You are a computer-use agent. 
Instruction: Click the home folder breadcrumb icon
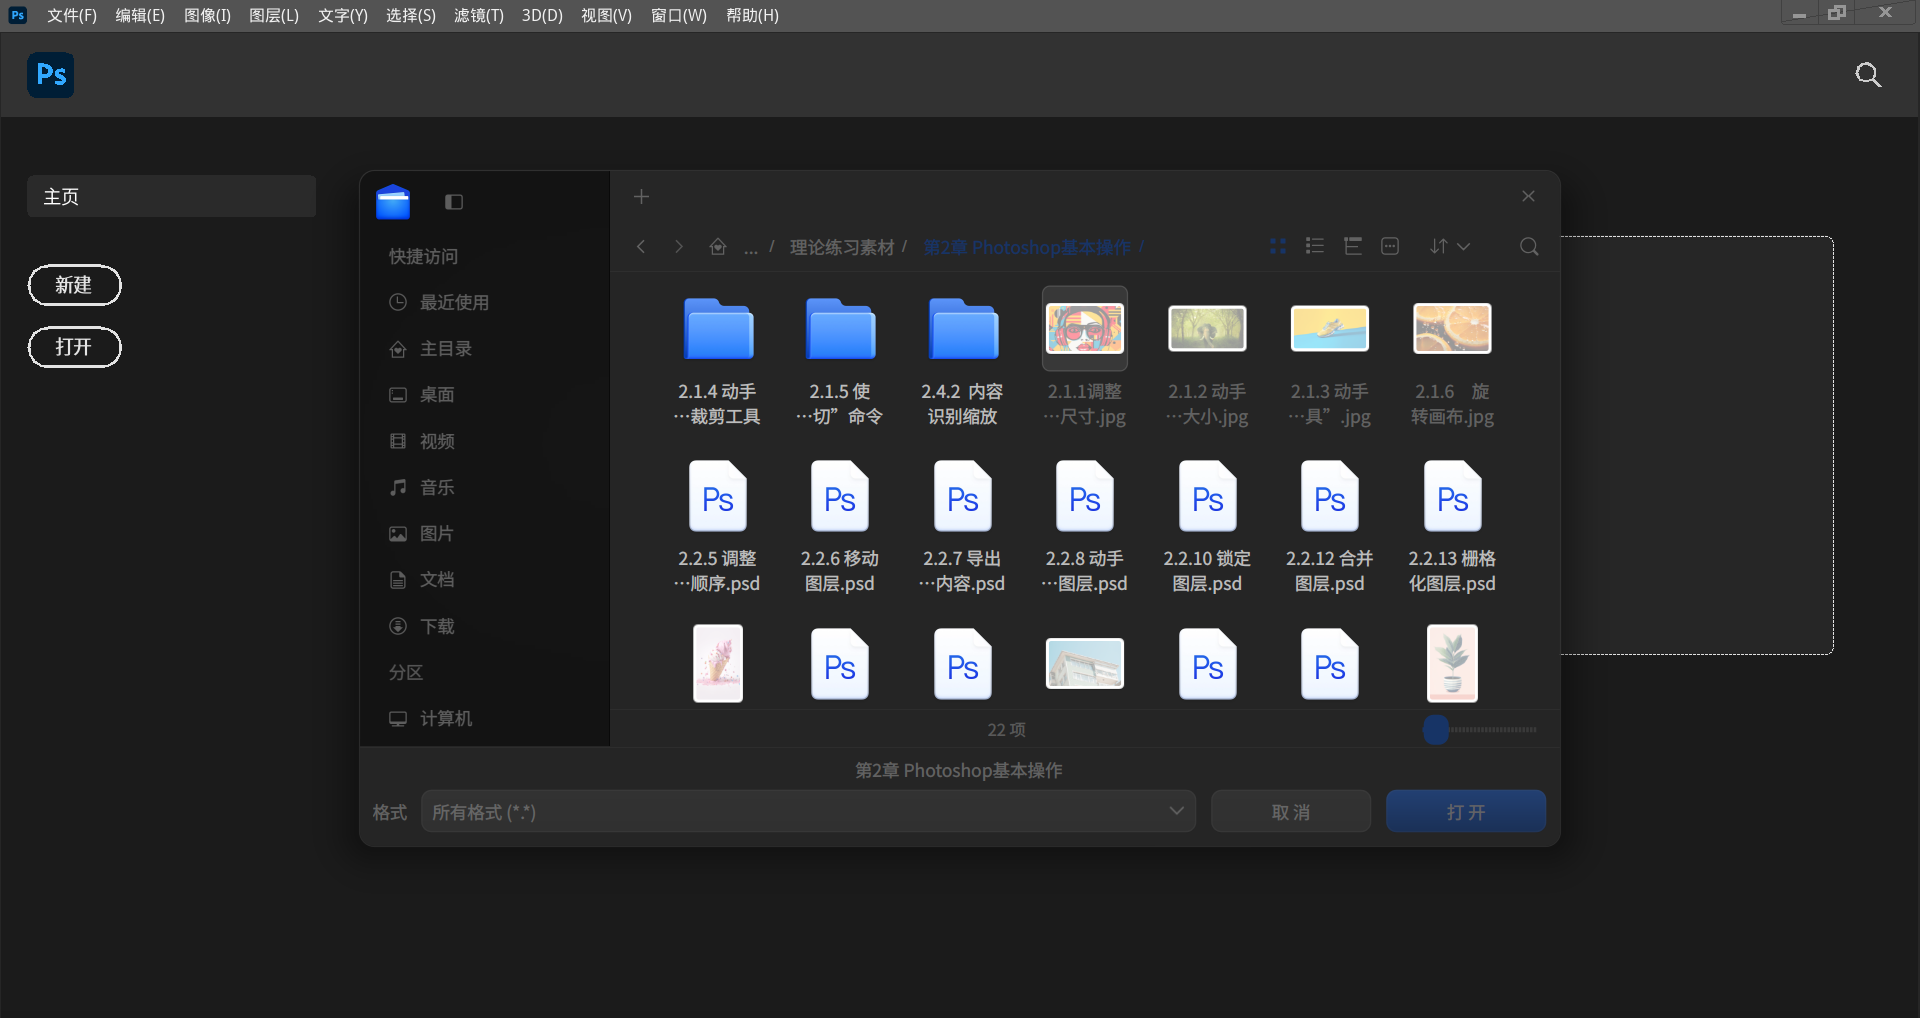[x=718, y=246]
